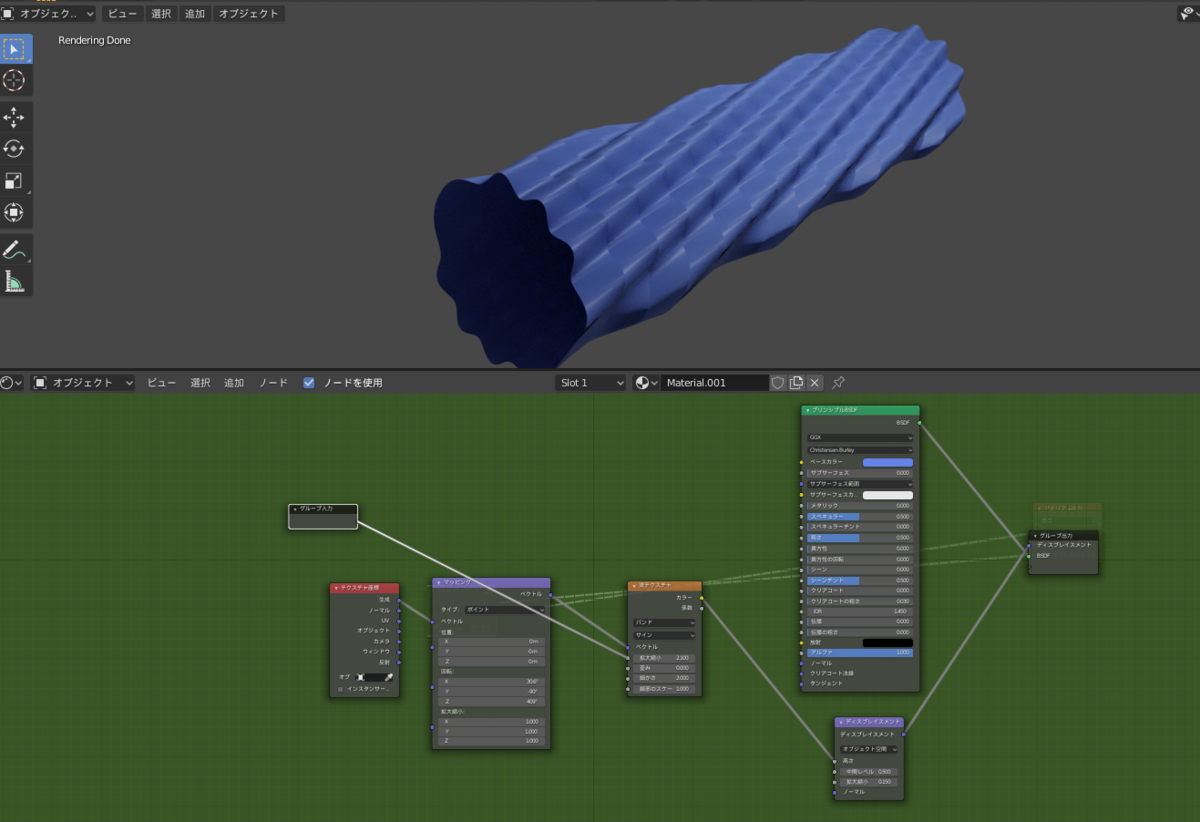Click ベースカラー blue color swatch
Image resolution: width=1200 pixels, height=822 pixels.
coord(888,462)
